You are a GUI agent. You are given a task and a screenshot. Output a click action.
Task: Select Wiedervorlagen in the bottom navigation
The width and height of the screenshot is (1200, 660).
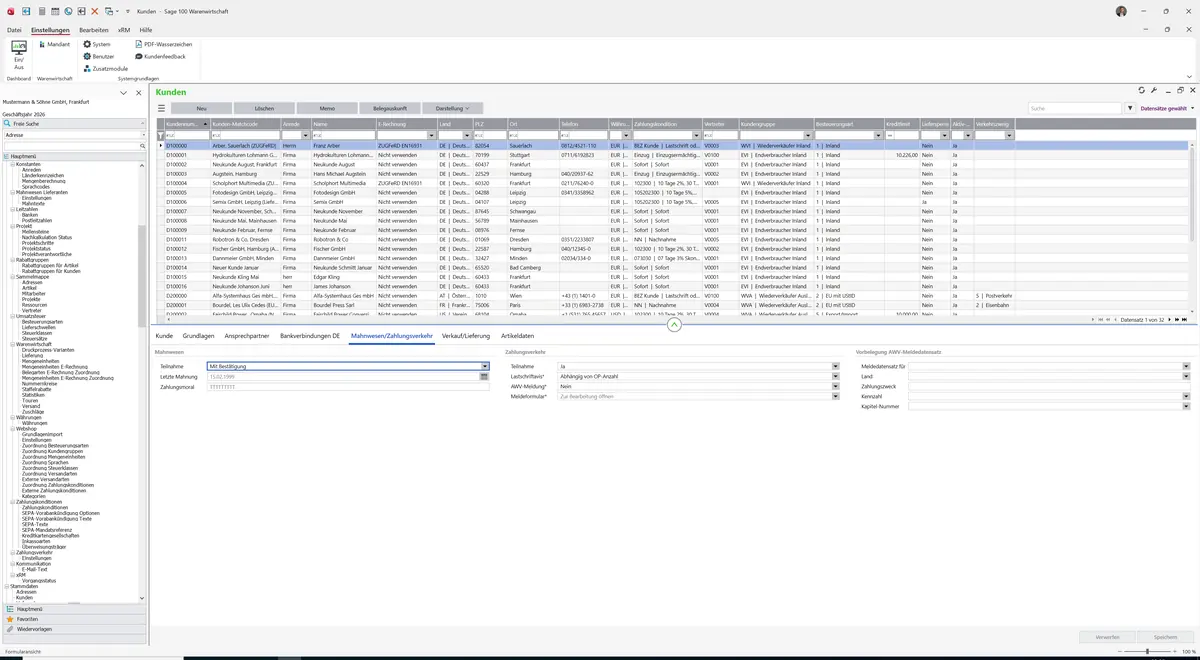coord(74,629)
